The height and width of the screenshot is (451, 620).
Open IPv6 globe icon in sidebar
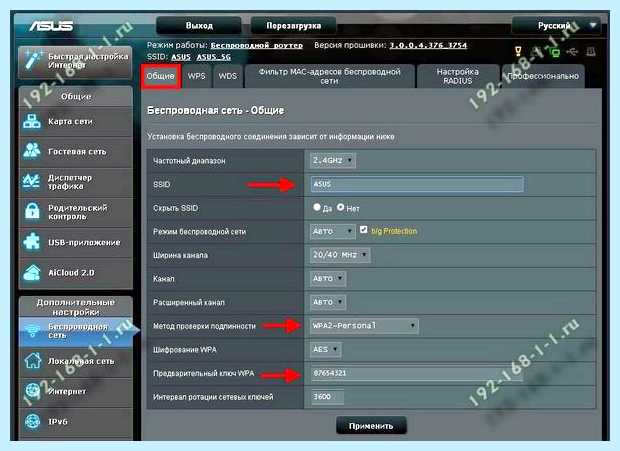tap(32, 421)
